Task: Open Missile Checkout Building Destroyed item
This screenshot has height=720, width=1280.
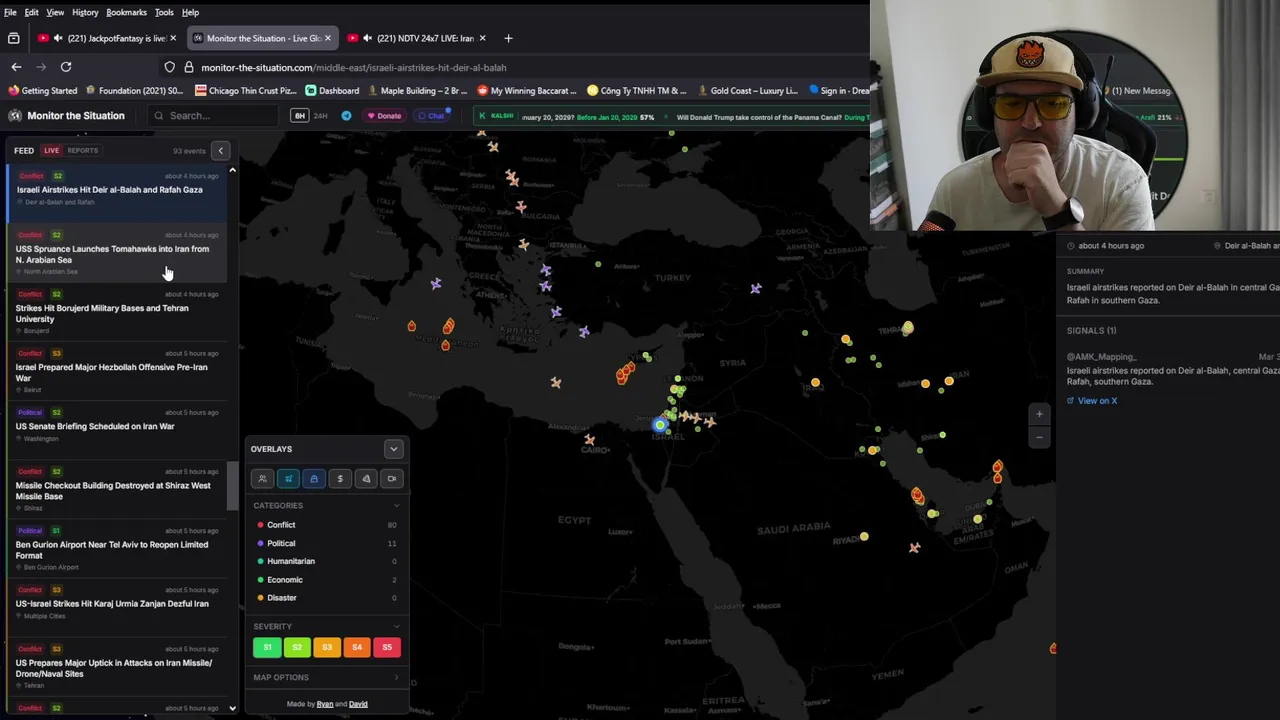Action: pos(116,491)
